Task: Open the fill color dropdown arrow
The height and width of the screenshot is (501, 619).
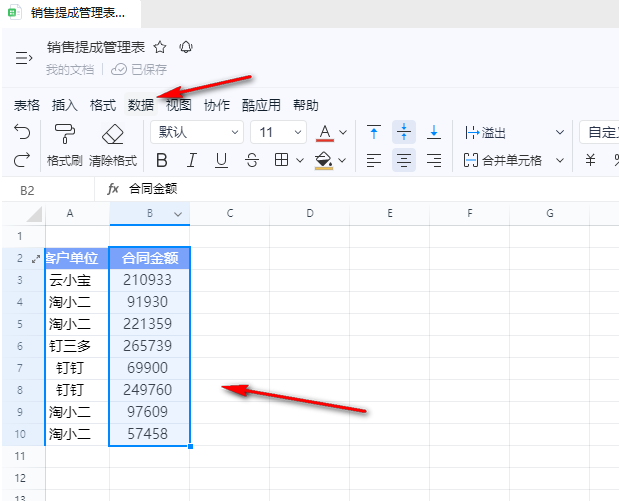Action: point(342,160)
